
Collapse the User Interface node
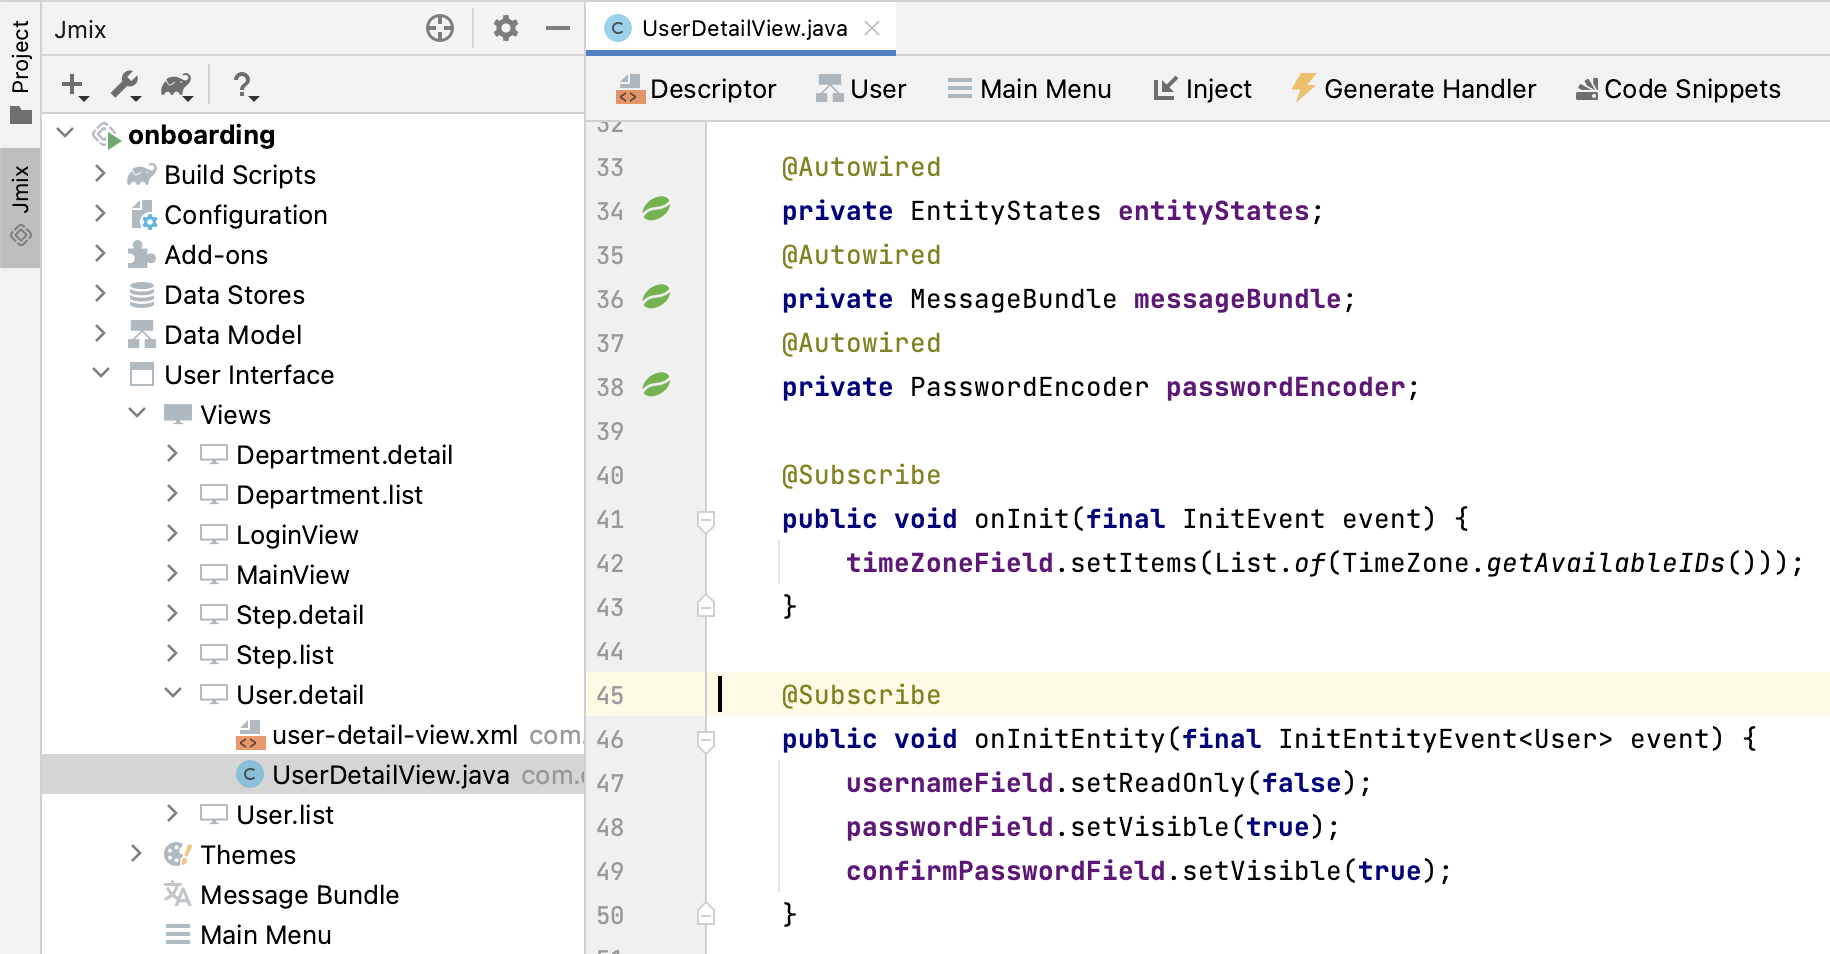click(x=100, y=374)
